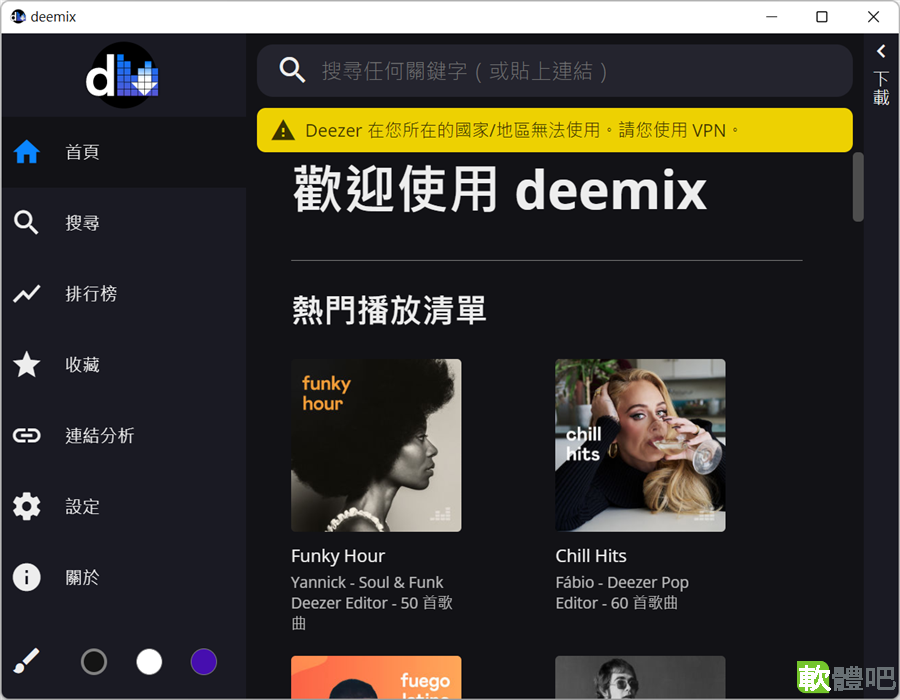Maximize the deemix window
Image resolution: width=900 pixels, height=700 pixels.
pos(822,17)
